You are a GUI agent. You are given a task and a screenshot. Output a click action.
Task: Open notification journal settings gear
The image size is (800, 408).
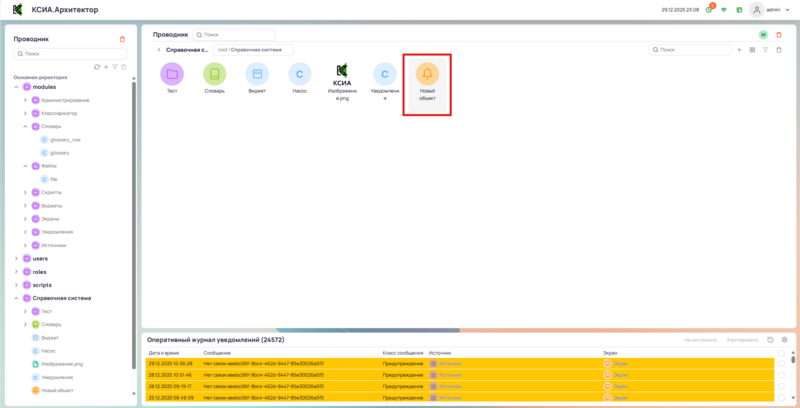point(784,339)
